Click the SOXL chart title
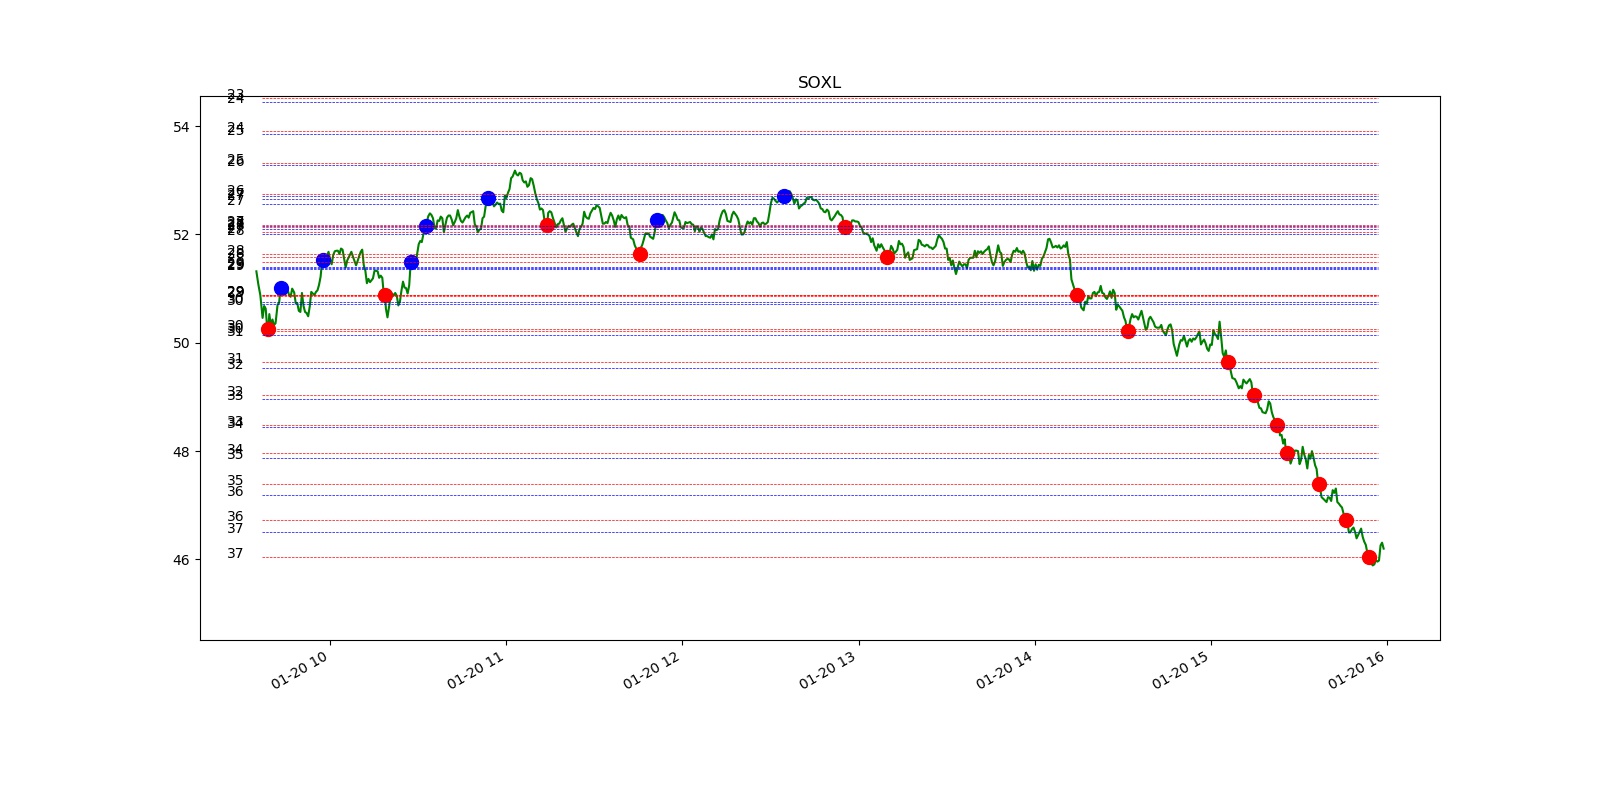This screenshot has height=800, width=1600. click(x=819, y=82)
